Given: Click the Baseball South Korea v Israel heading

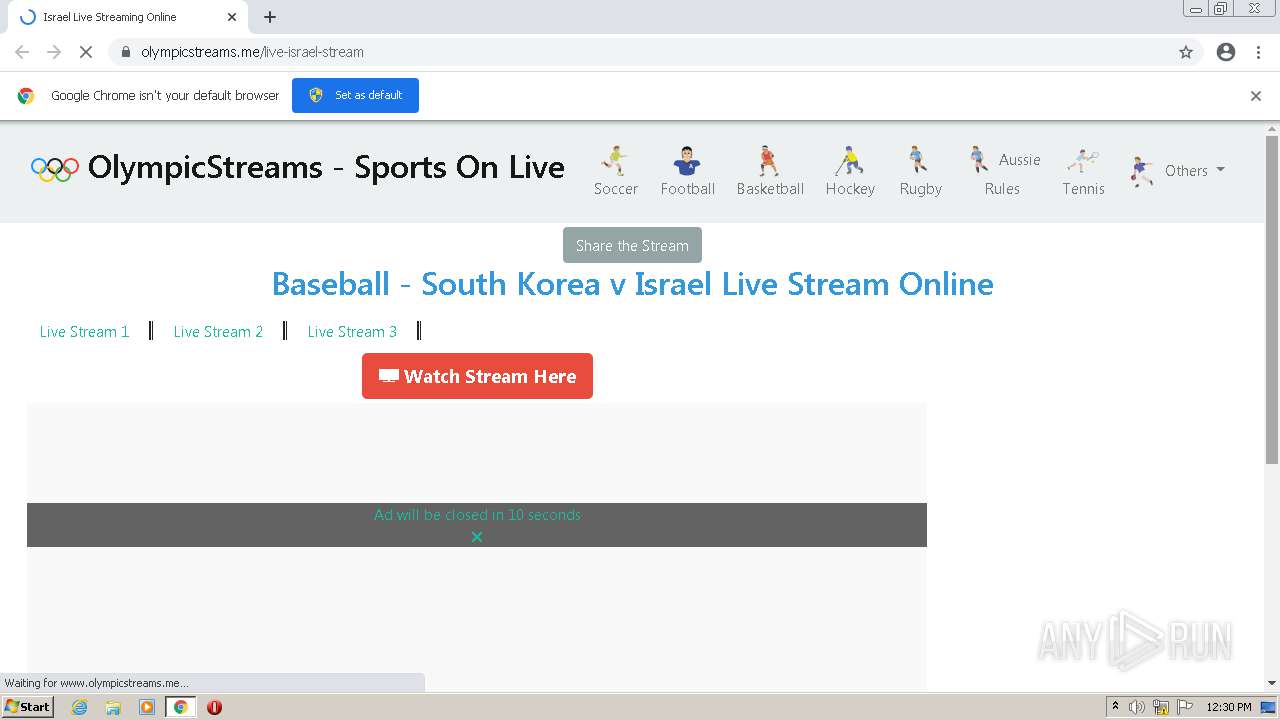Looking at the screenshot, I should pyautogui.click(x=633, y=284).
